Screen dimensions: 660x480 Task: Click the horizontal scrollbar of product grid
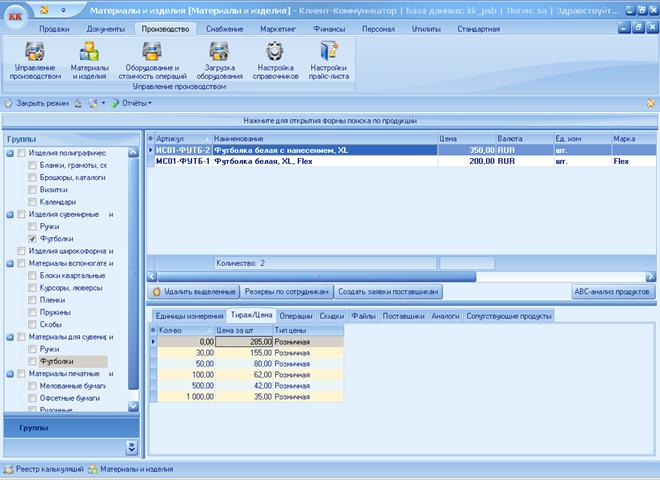click(x=401, y=277)
